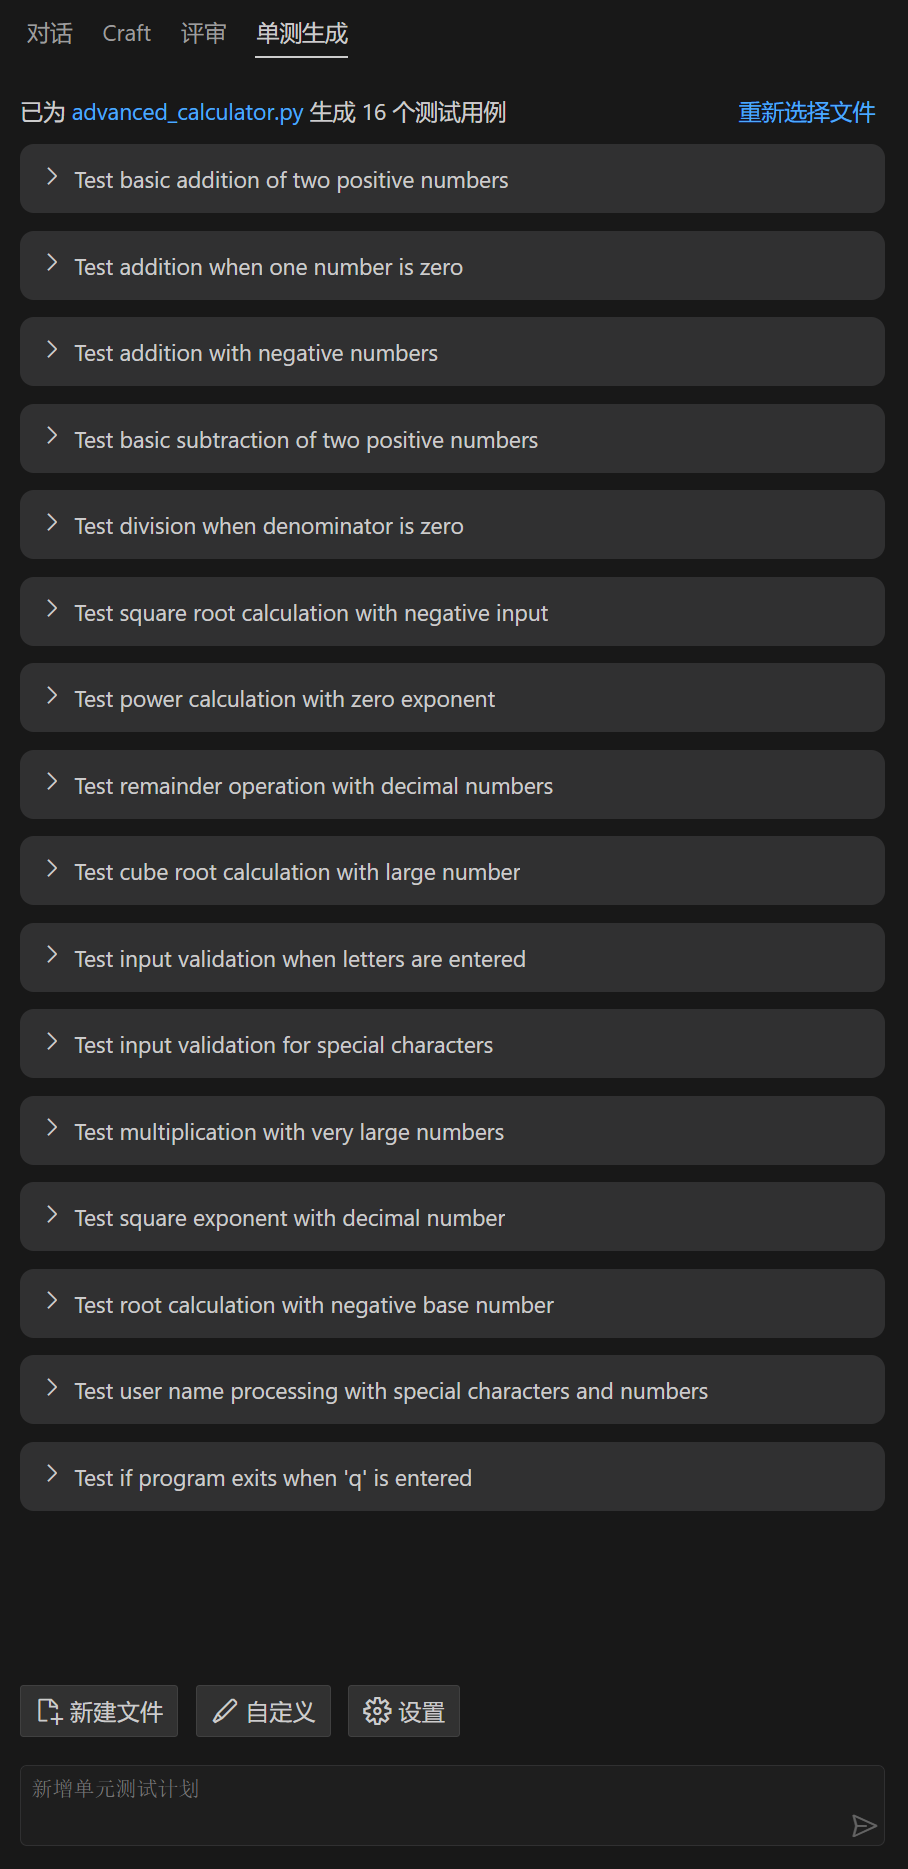Expand 'Test if program exits when q is entered'
Image resolution: width=908 pixels, height=1869 pixels.
[452, 1477]
